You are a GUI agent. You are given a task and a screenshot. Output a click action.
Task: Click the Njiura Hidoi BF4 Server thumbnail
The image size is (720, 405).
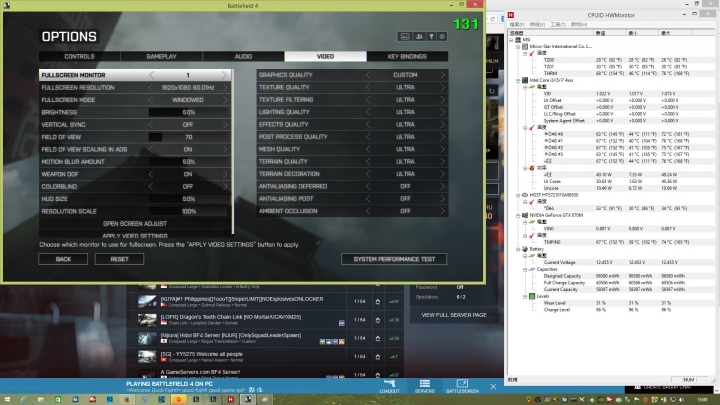[x=147, y=338]
